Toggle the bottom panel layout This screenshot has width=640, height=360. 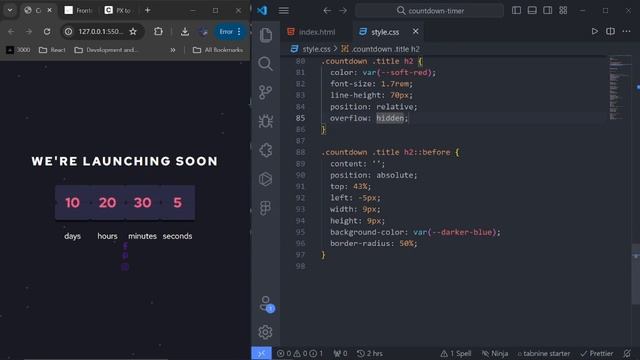coord(532,11)
